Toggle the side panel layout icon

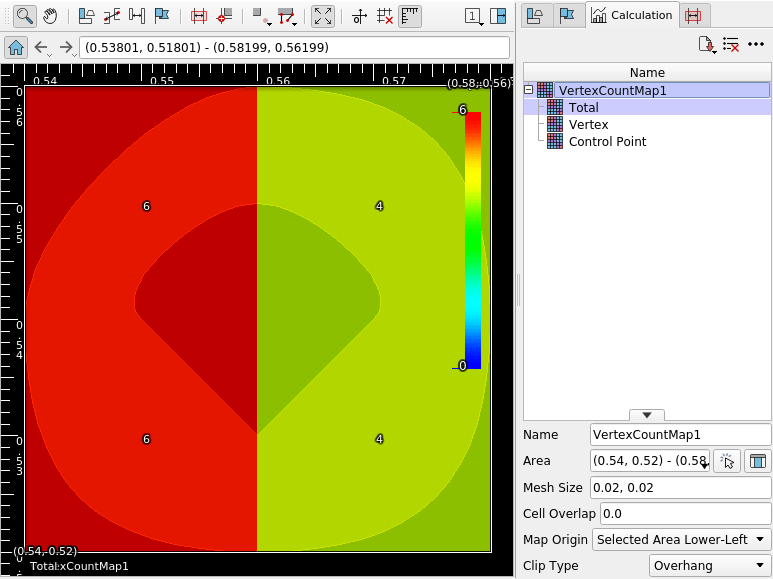coord(498,16)
